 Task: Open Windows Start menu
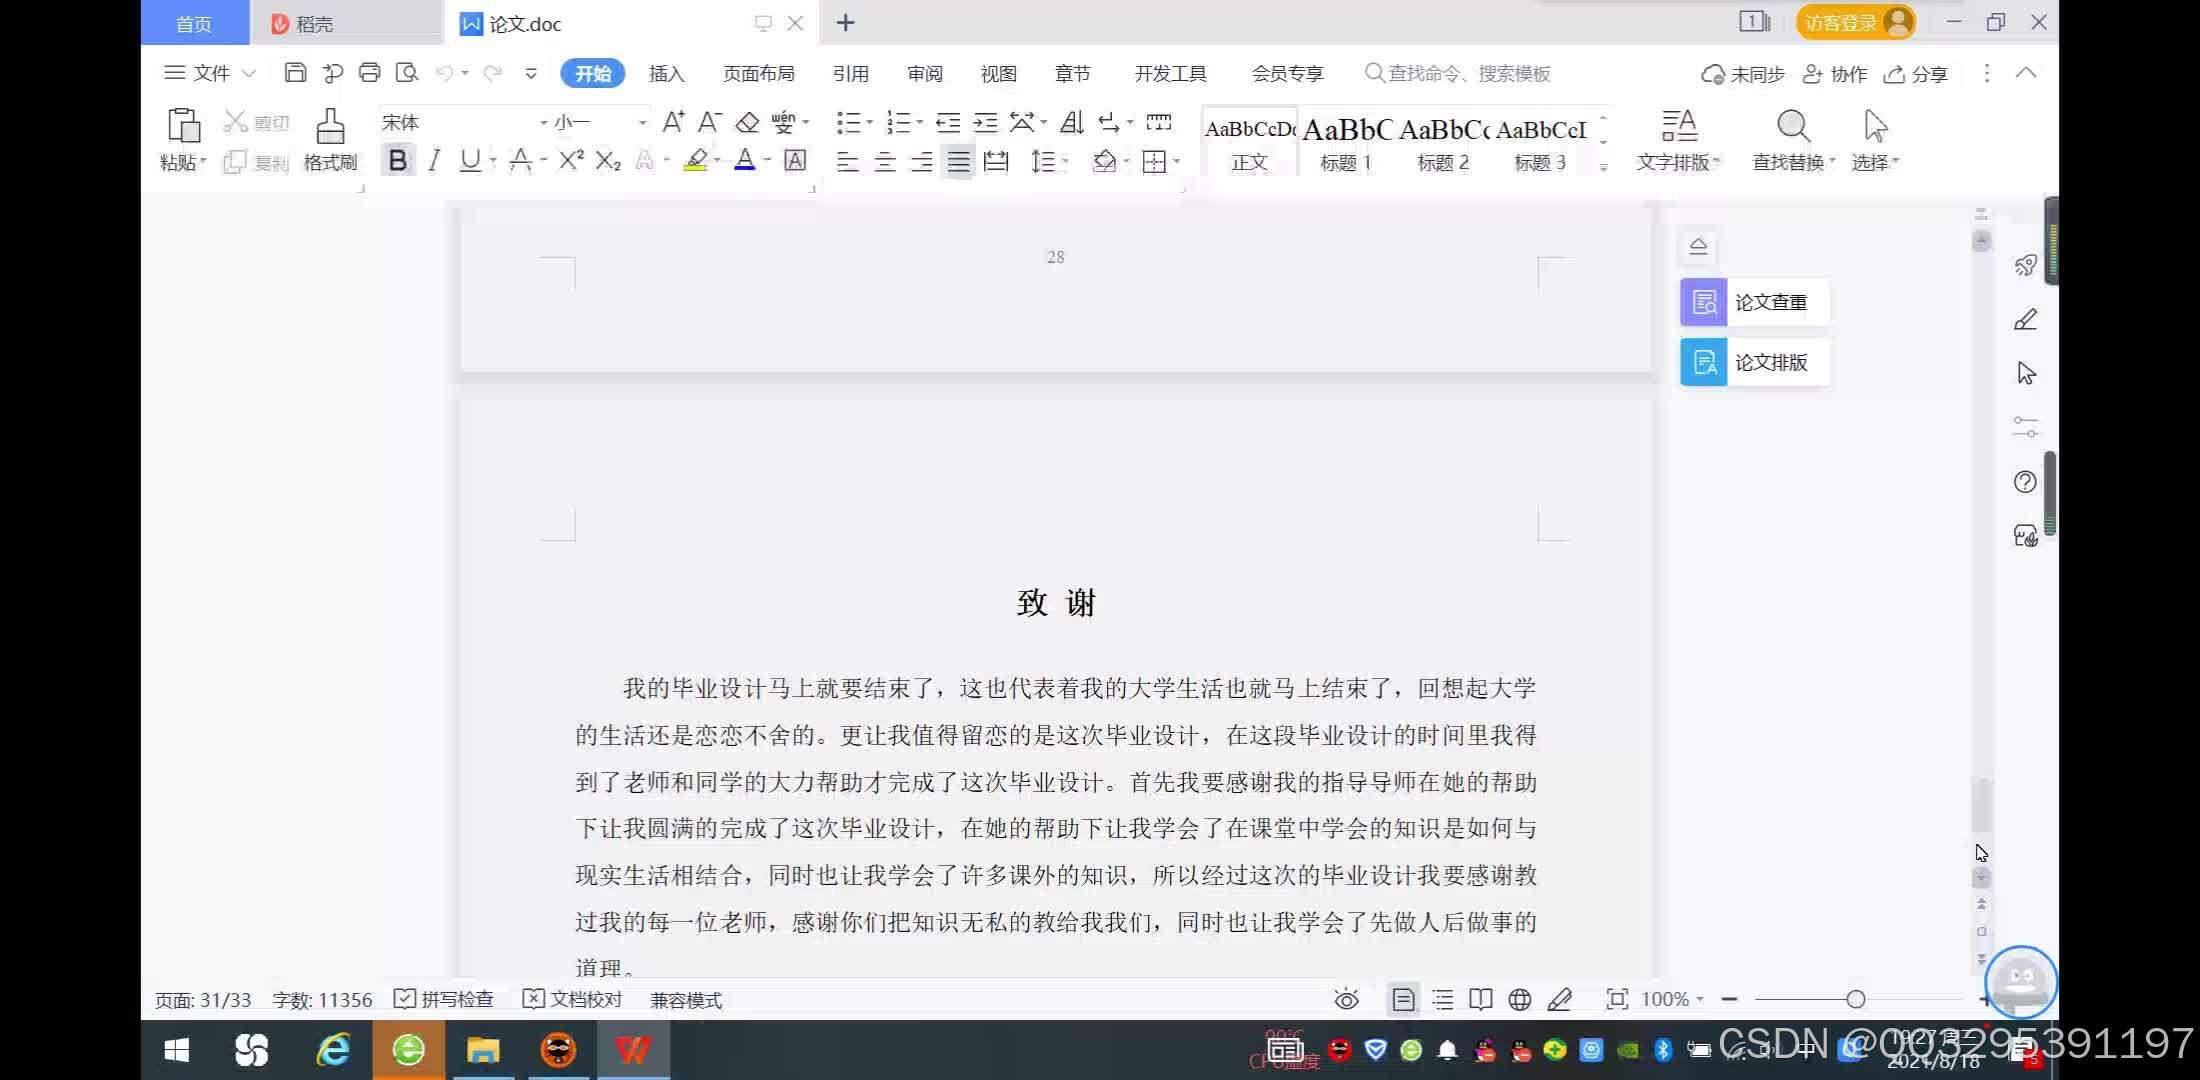[x=177, y=1050]
